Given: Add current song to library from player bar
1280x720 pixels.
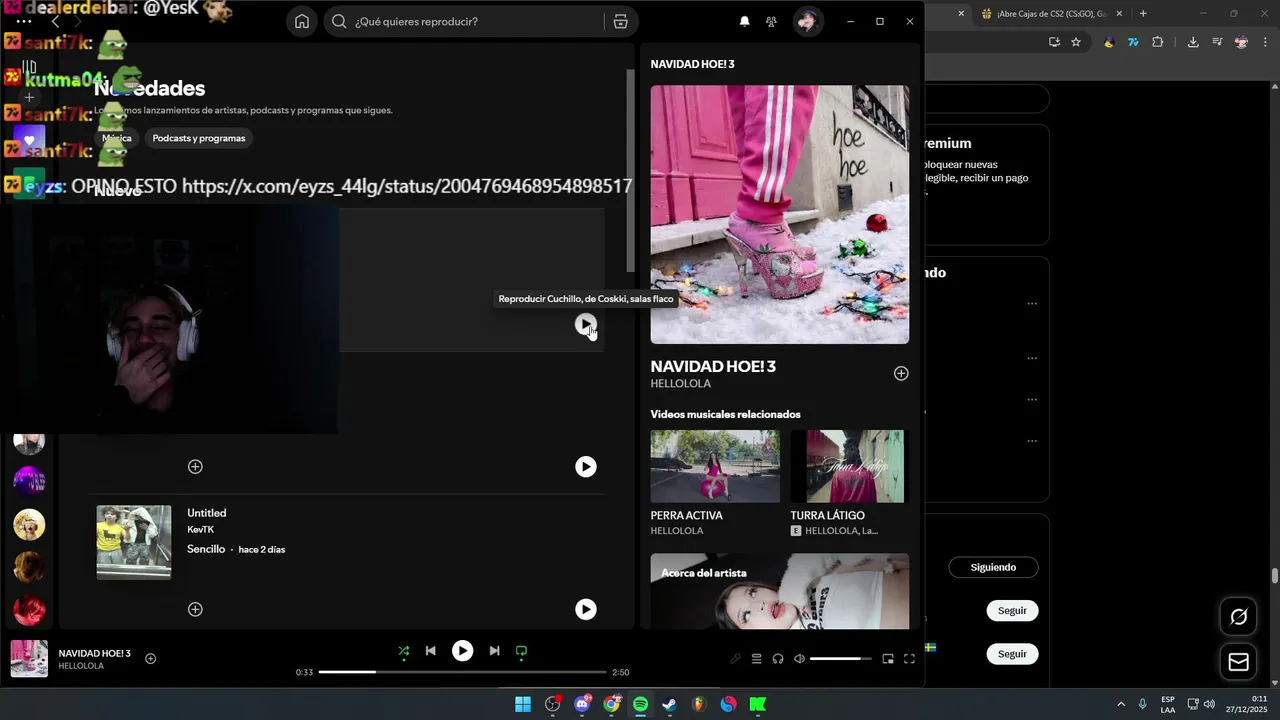Looking at the screenshot, I should point(151,658).
